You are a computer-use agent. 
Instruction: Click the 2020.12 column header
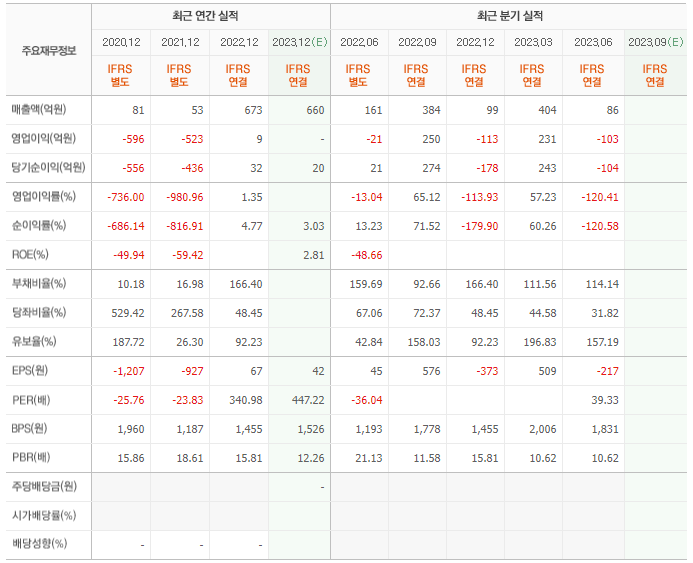[121, 42]
